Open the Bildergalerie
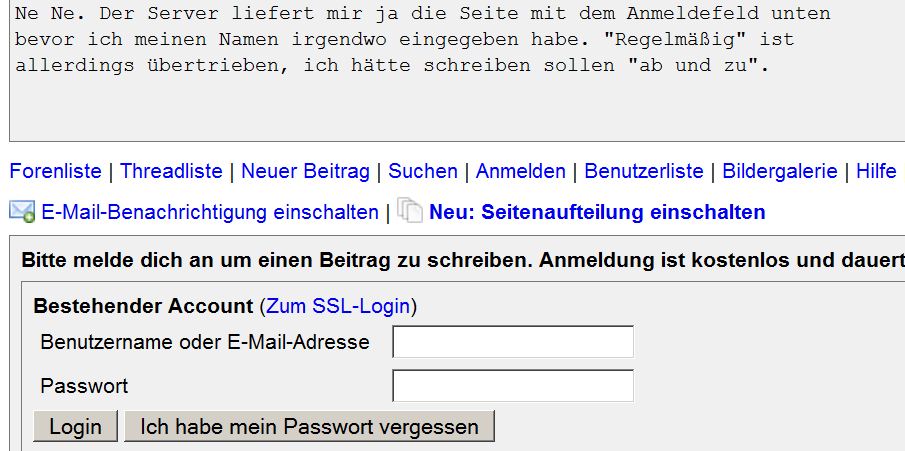905x451 pixels. point(780,171)
